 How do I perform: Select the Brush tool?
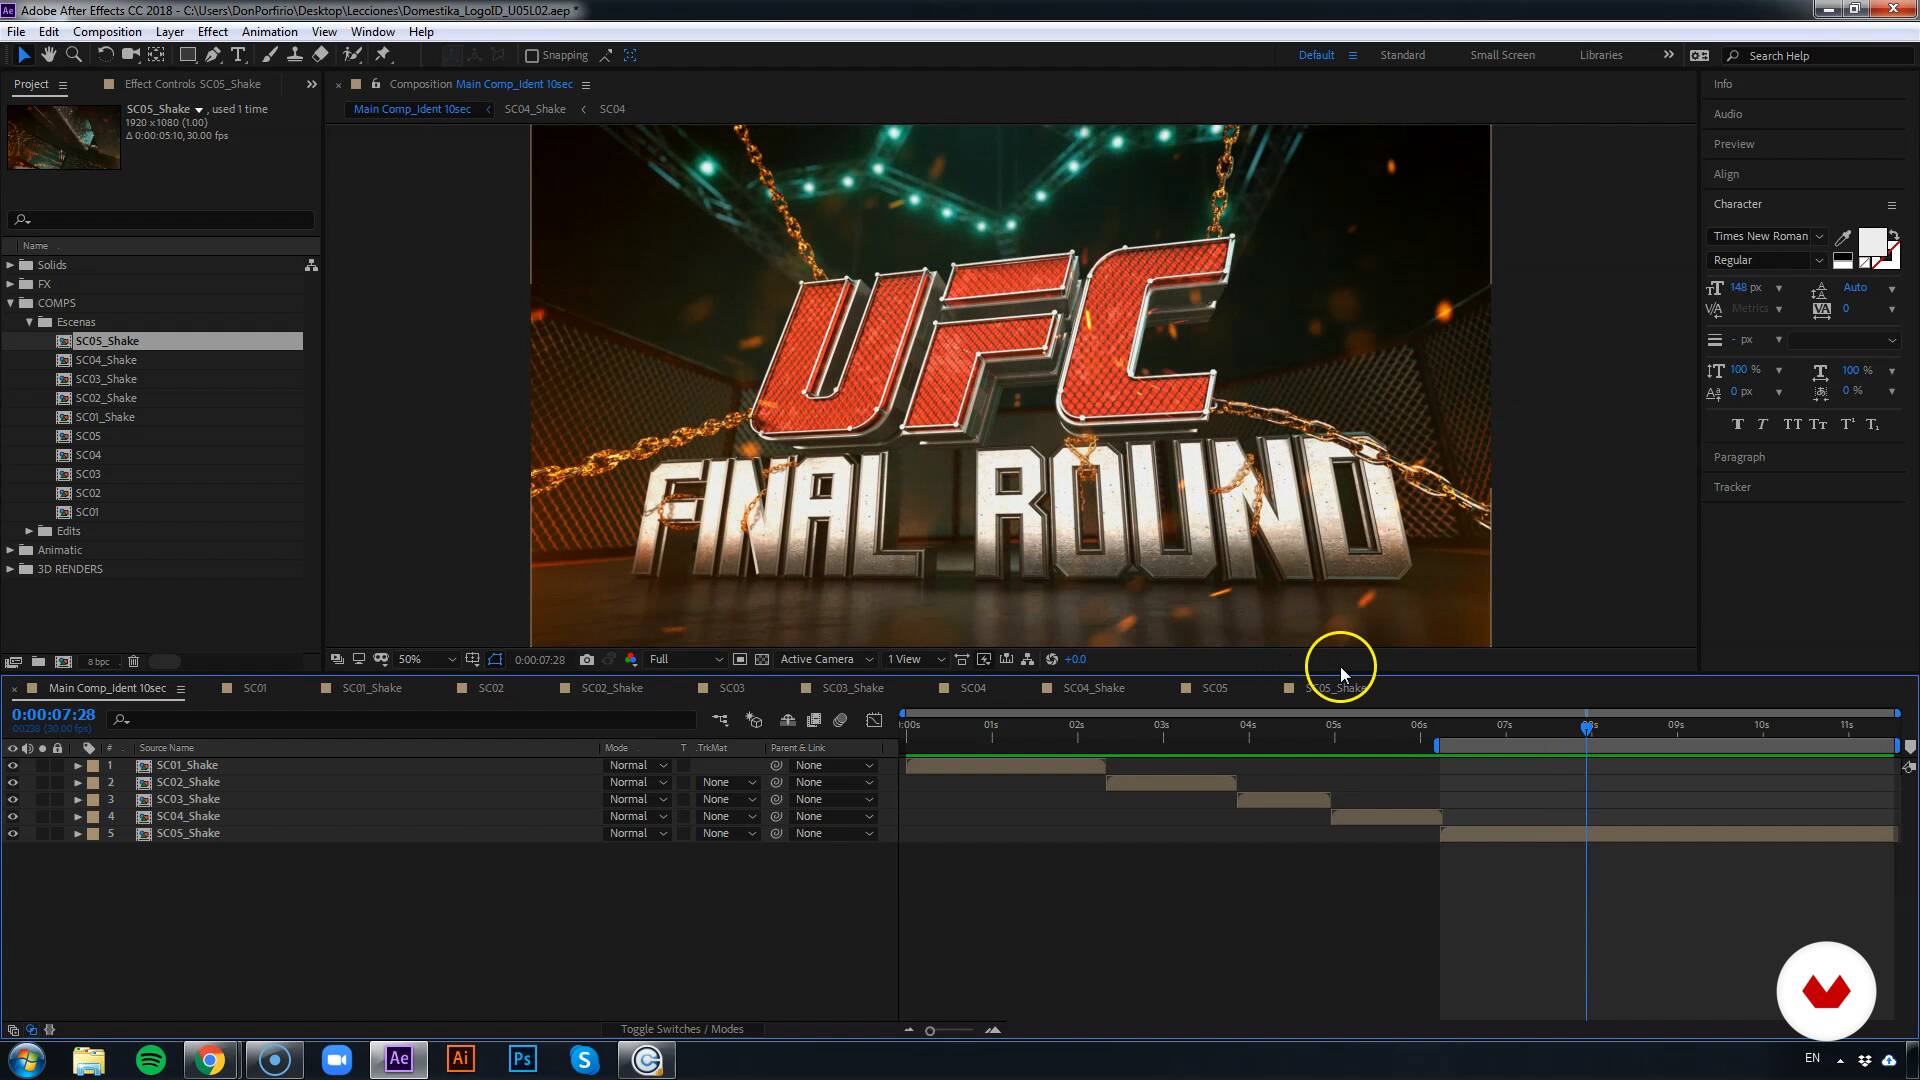tap(269, 55)
